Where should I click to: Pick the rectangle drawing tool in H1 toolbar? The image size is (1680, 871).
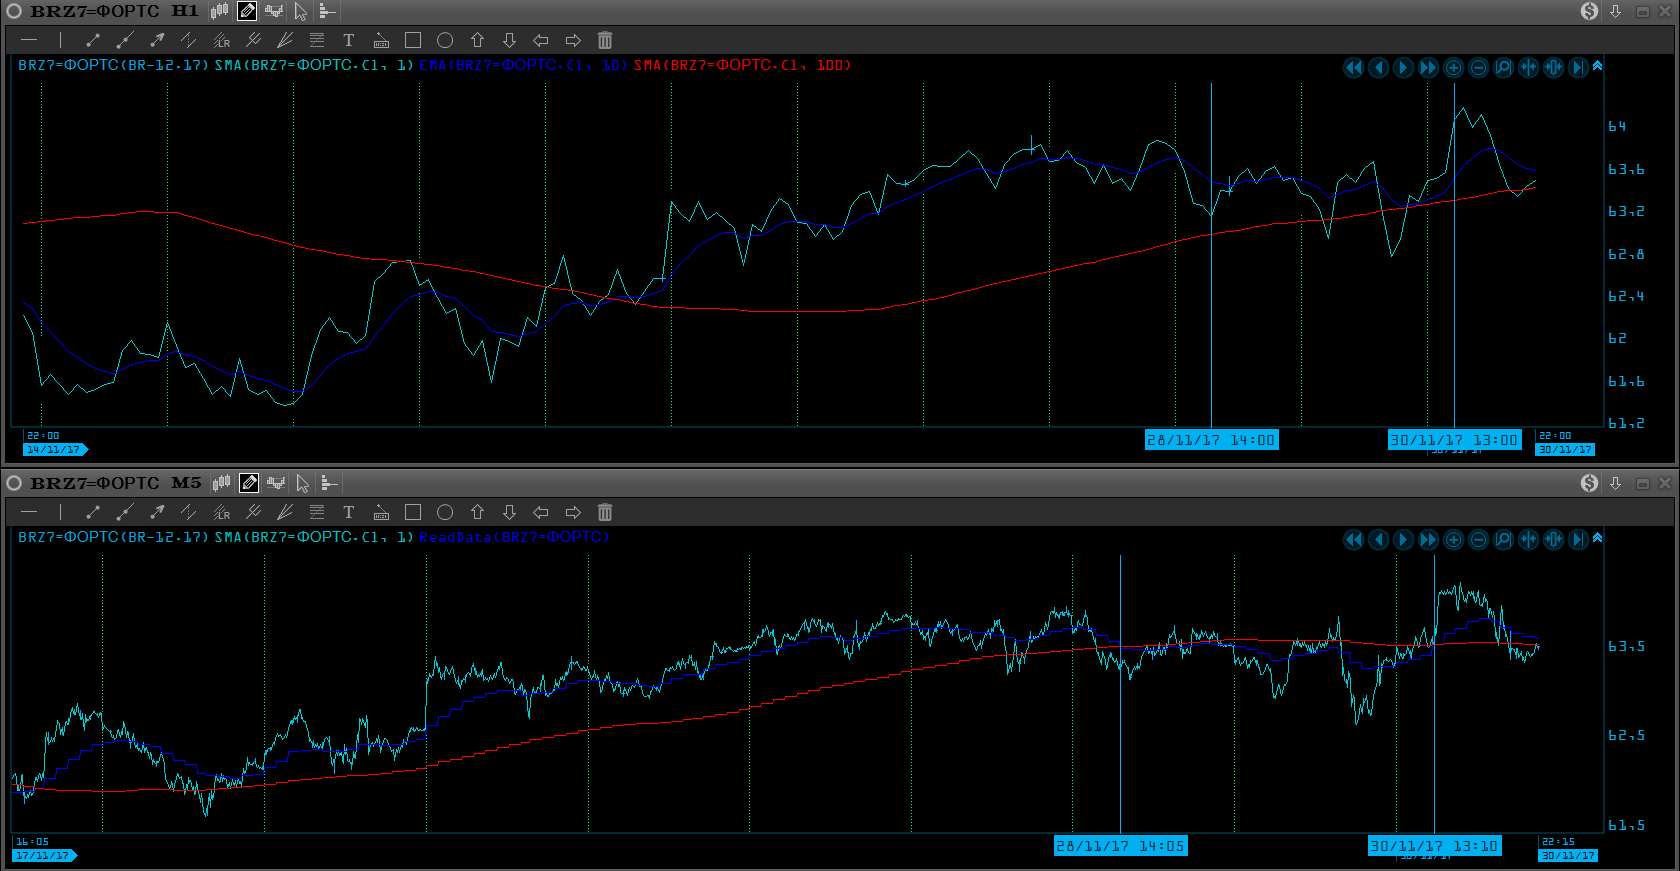point(413,40)
